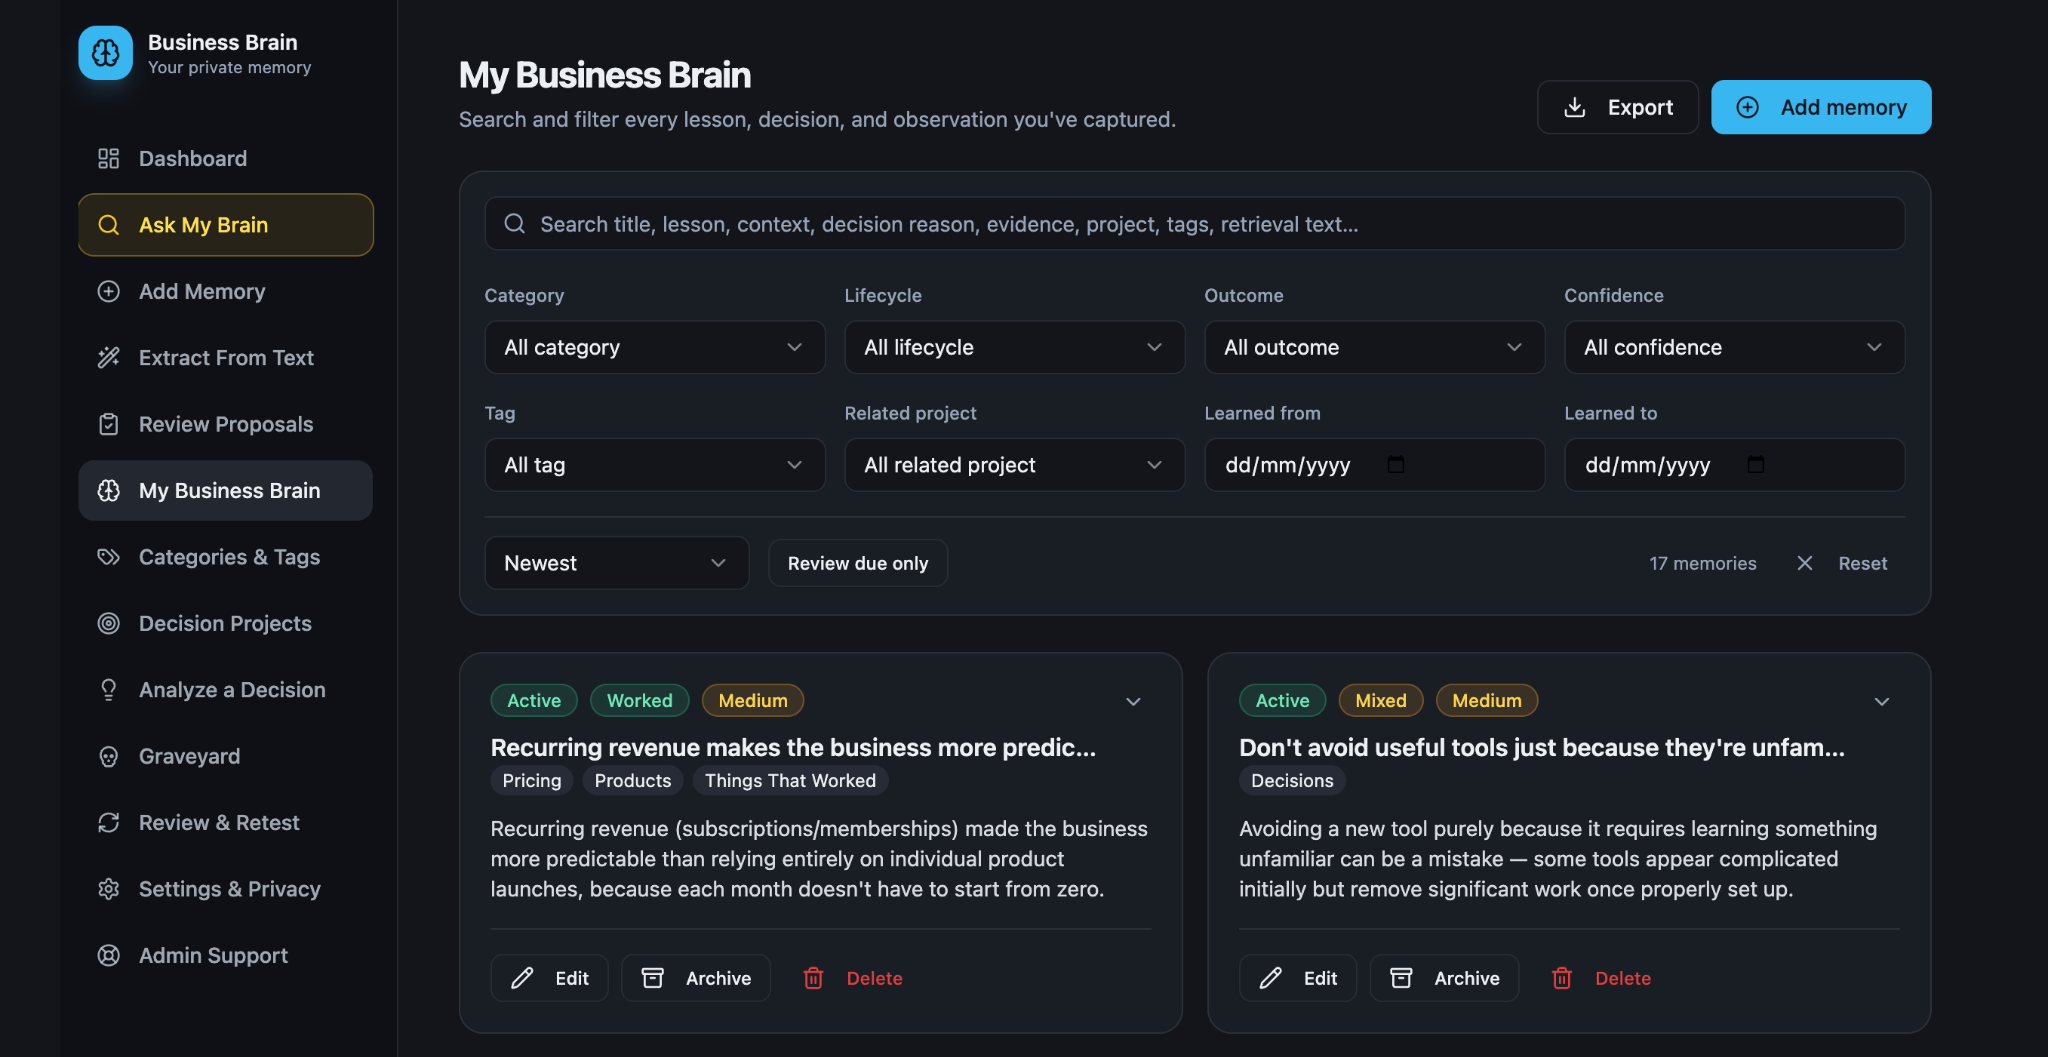Open the All lifecycle dropdown
This screenshot has width=2048, height=1057.
[1015, 347]
